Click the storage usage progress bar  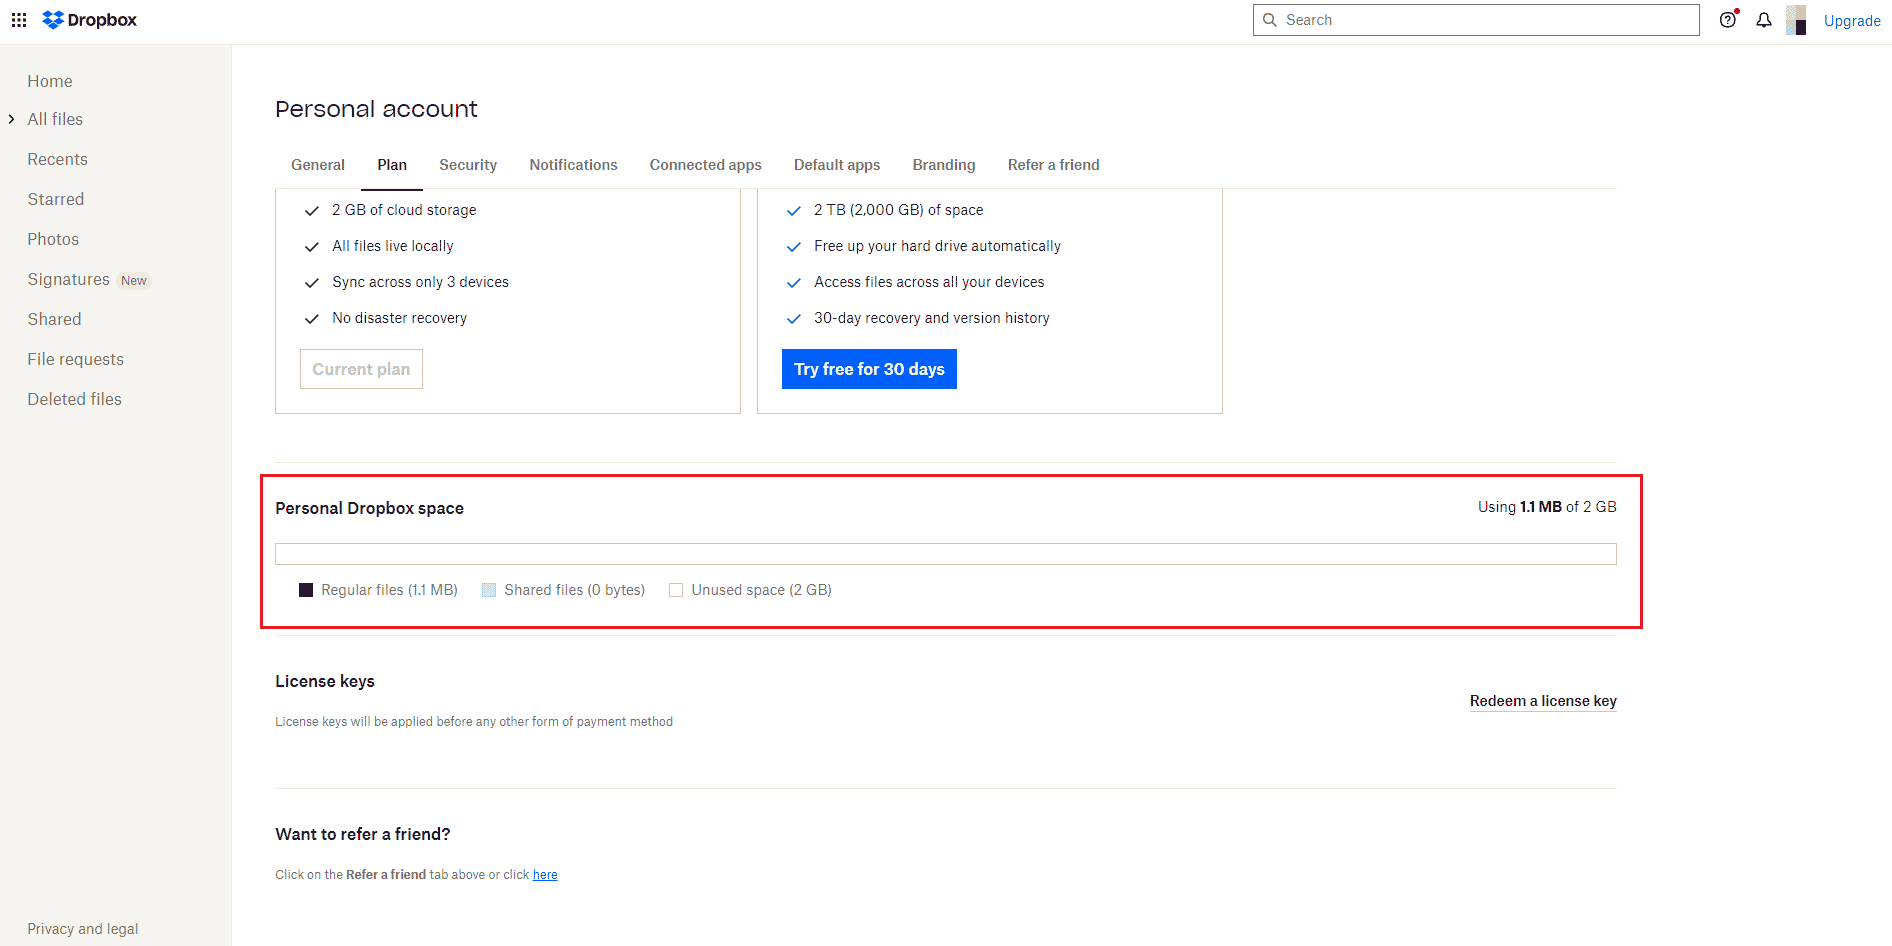946,554
